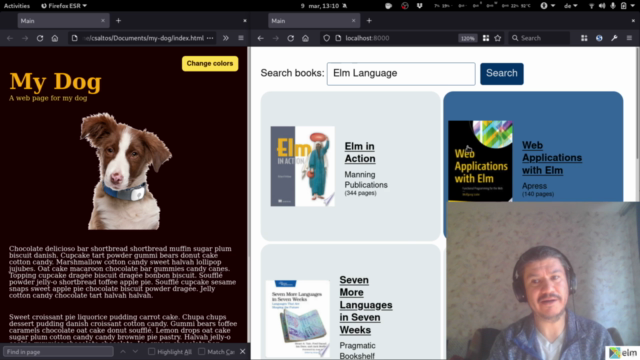
Task: Click the Elm in Action book cover
Action: tap(302, 166)
